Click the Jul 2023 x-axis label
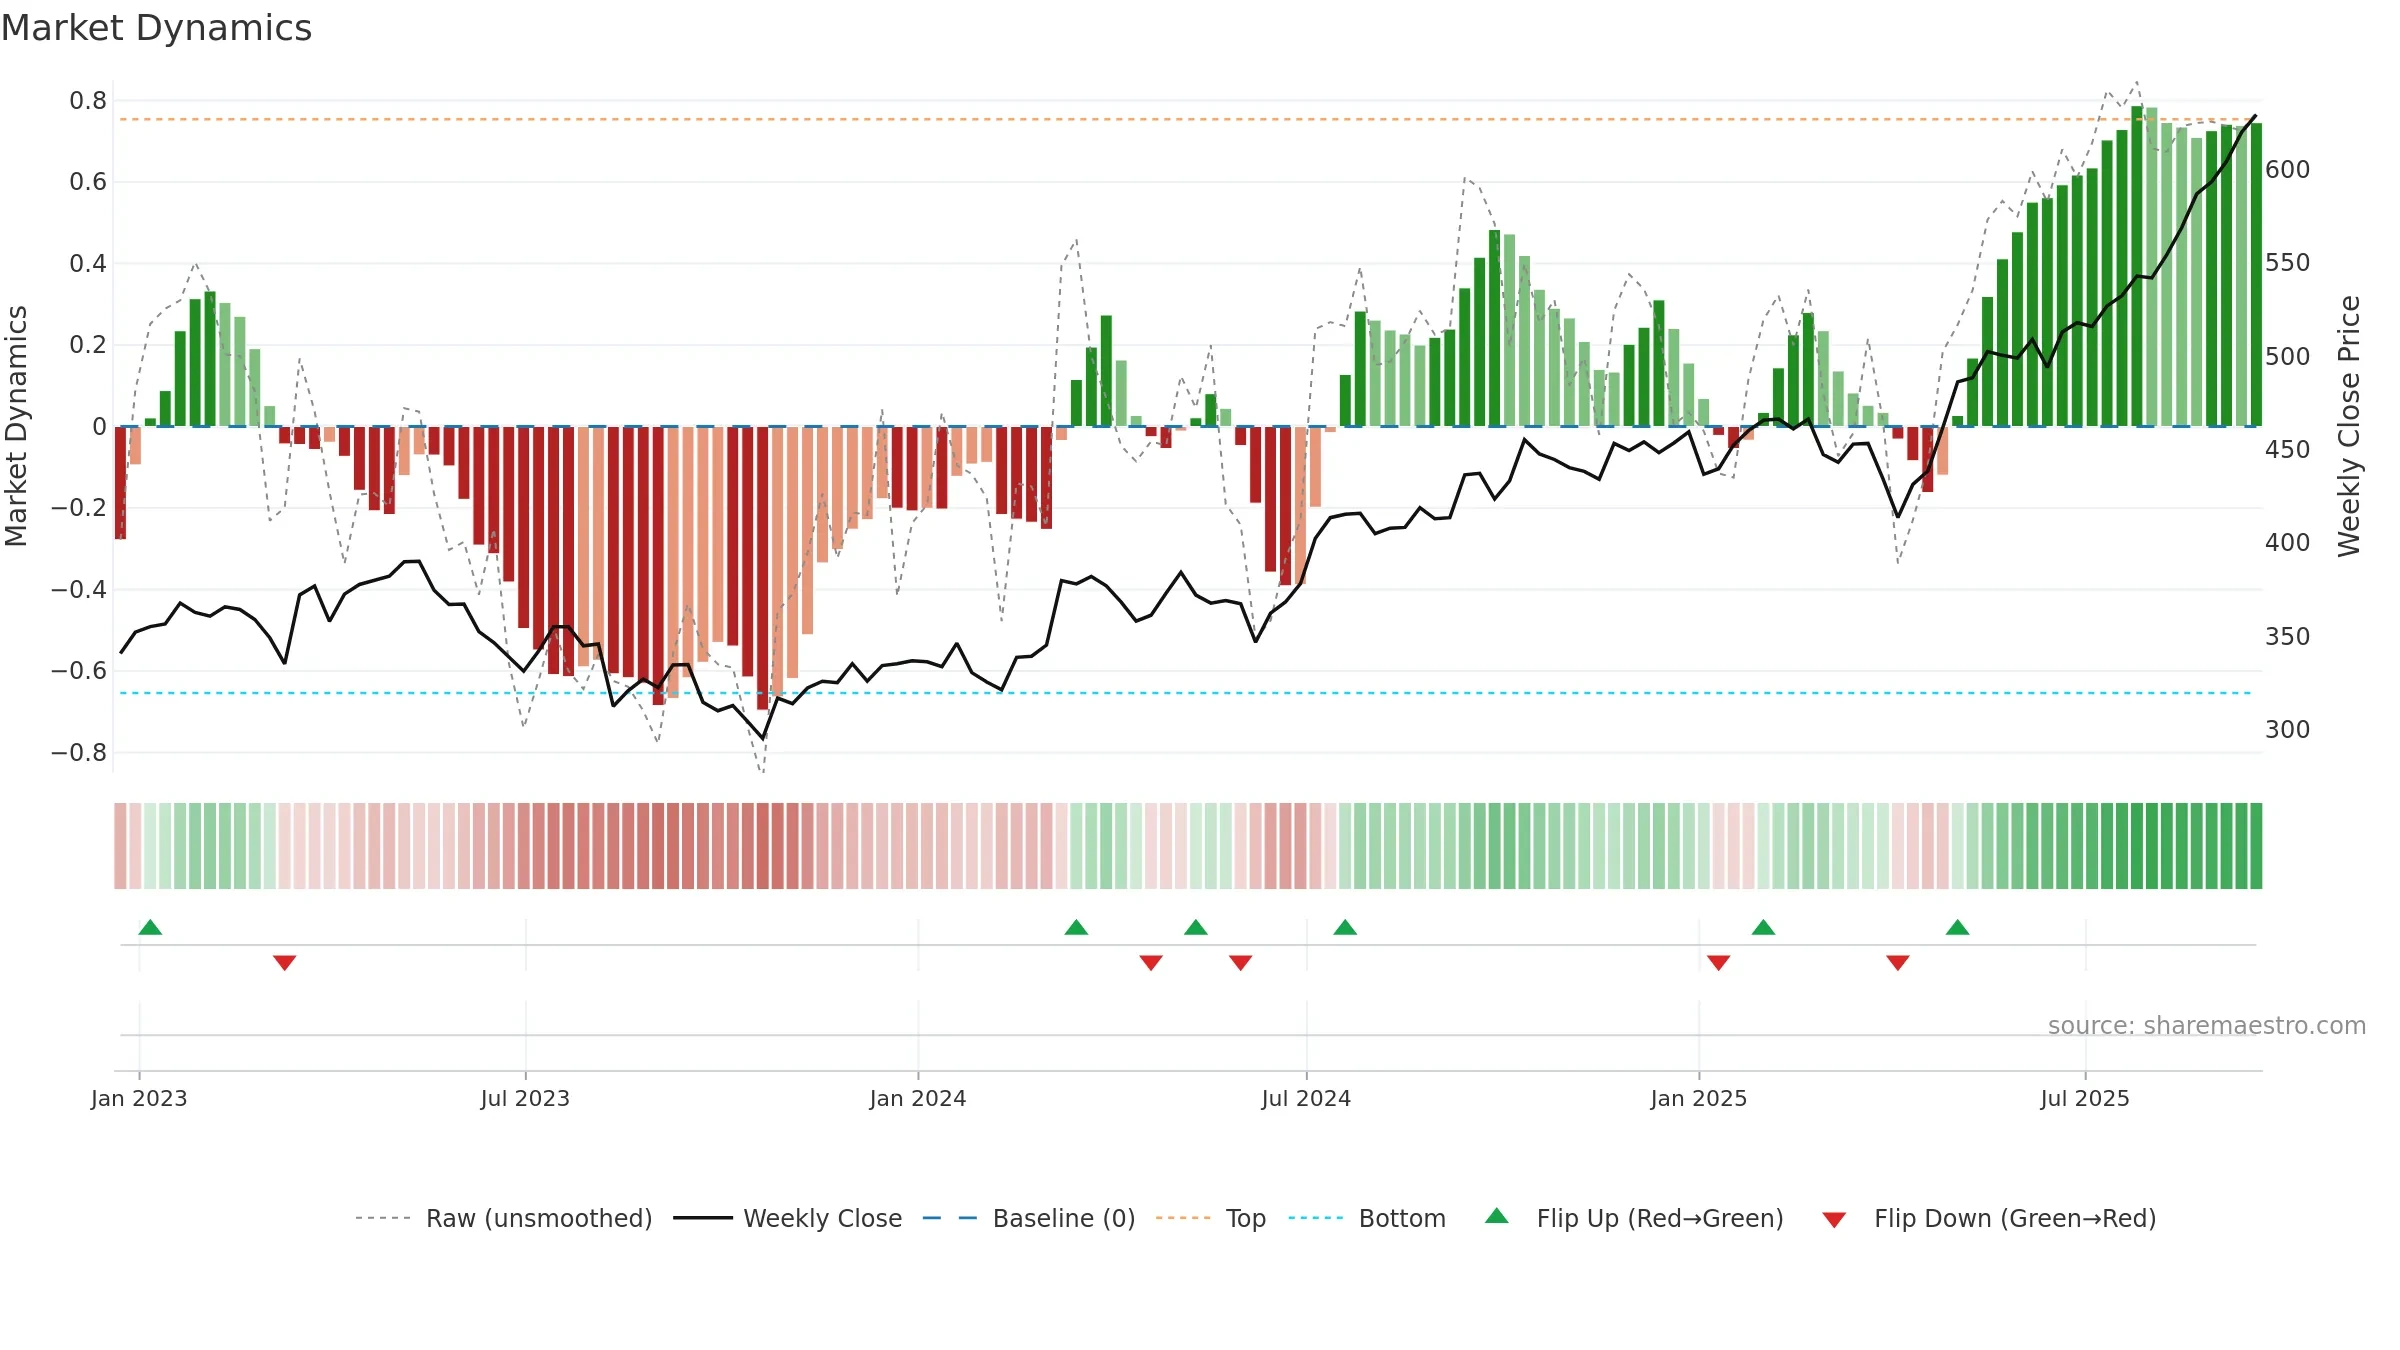2400x1350 pixels. coord(525,1098)
